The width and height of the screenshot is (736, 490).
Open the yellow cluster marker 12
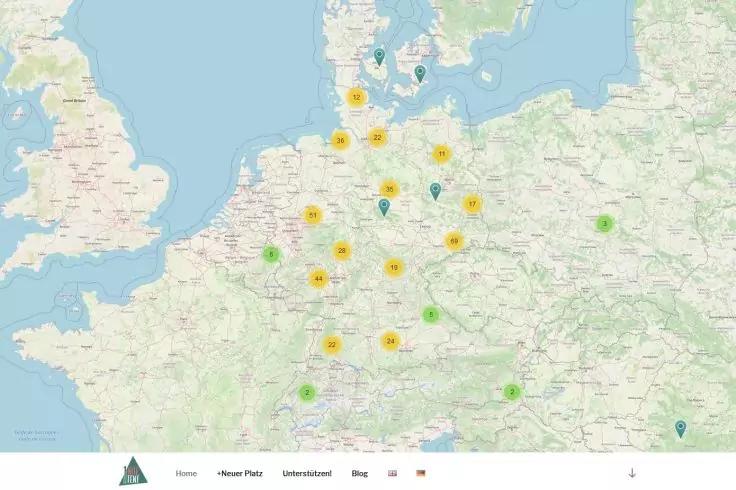coord(356,98)
